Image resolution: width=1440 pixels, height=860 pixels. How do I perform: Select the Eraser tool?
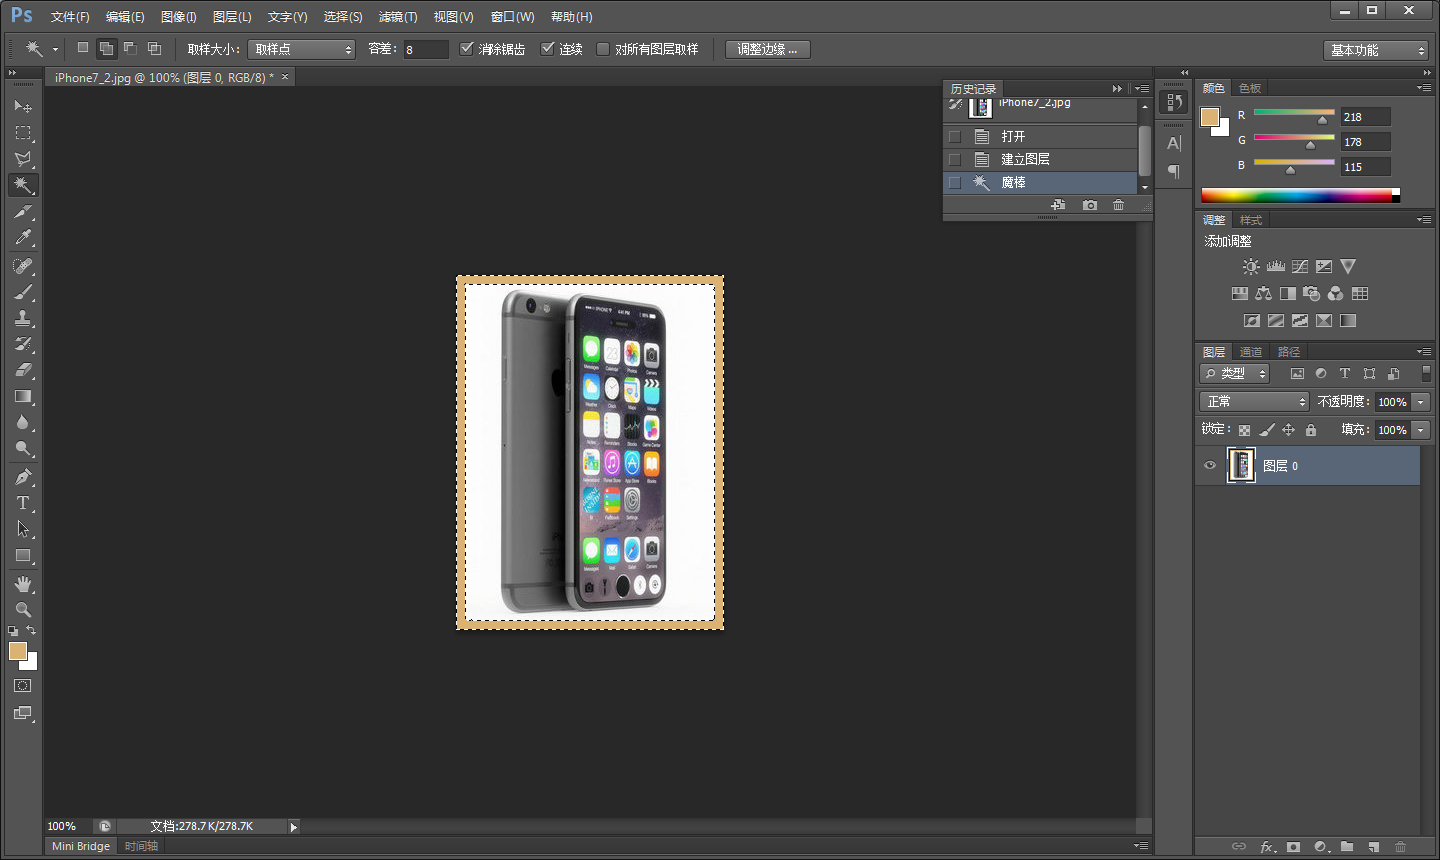coord(23,370)
